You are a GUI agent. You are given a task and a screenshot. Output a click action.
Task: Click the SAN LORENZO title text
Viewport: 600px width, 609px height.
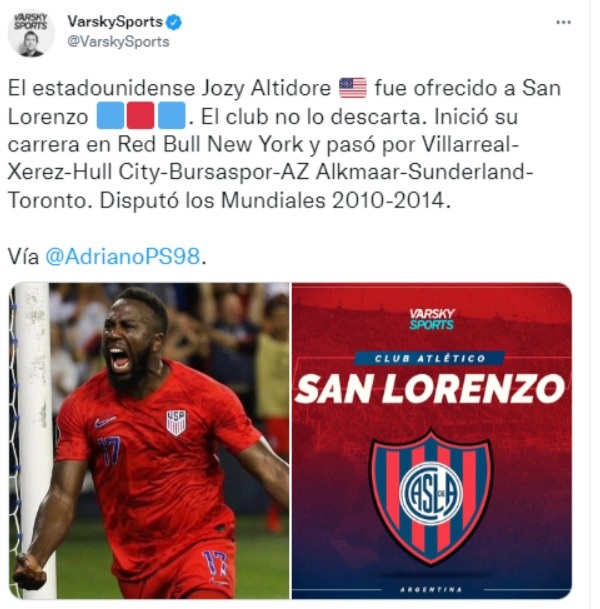click(x=431, y=389)
